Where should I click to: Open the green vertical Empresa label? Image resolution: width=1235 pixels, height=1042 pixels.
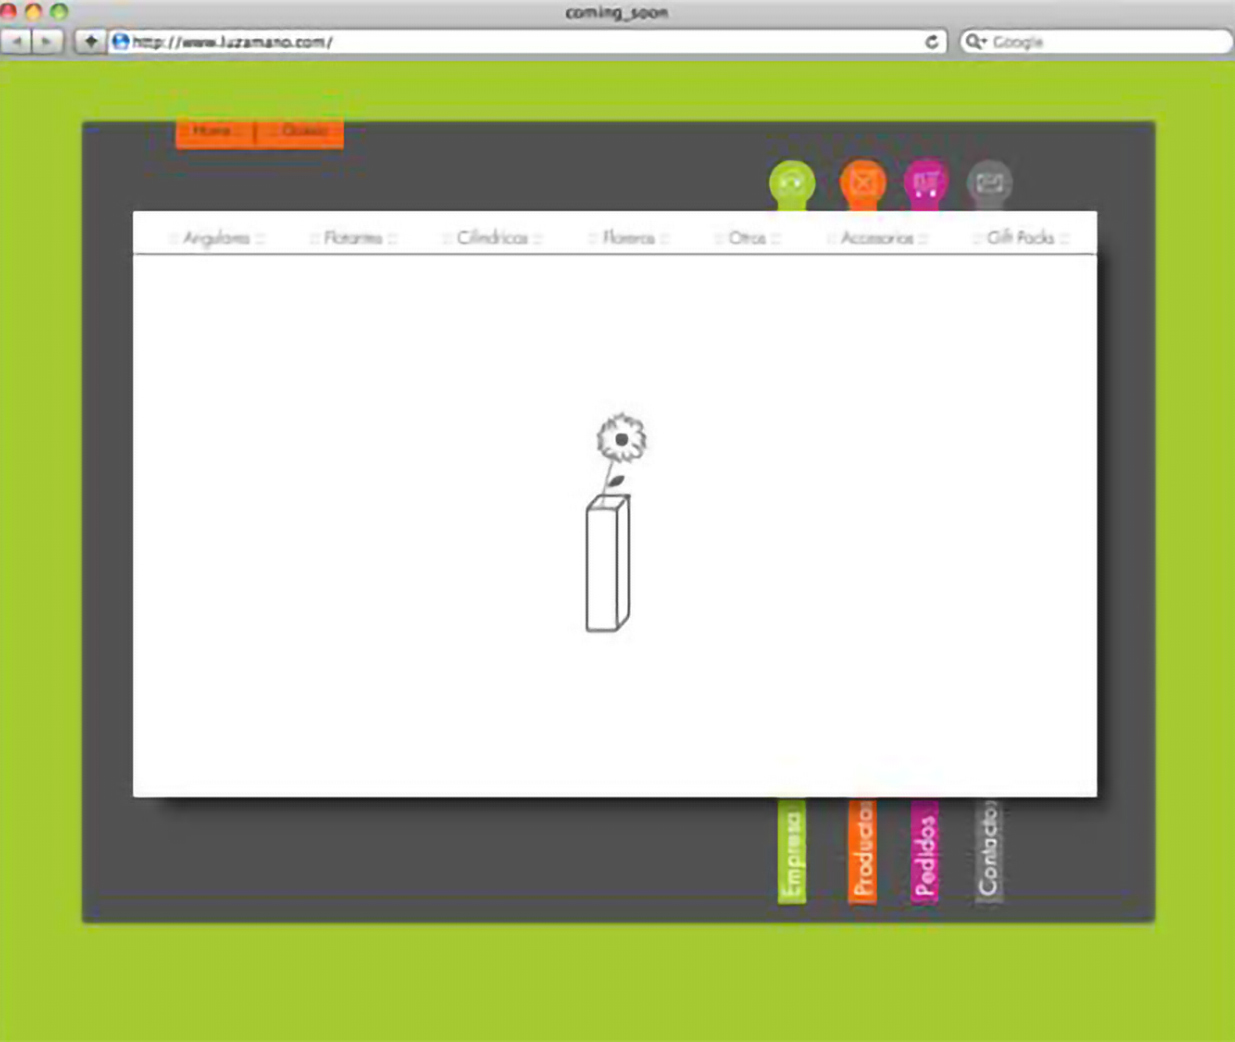[x=791, y=852]
